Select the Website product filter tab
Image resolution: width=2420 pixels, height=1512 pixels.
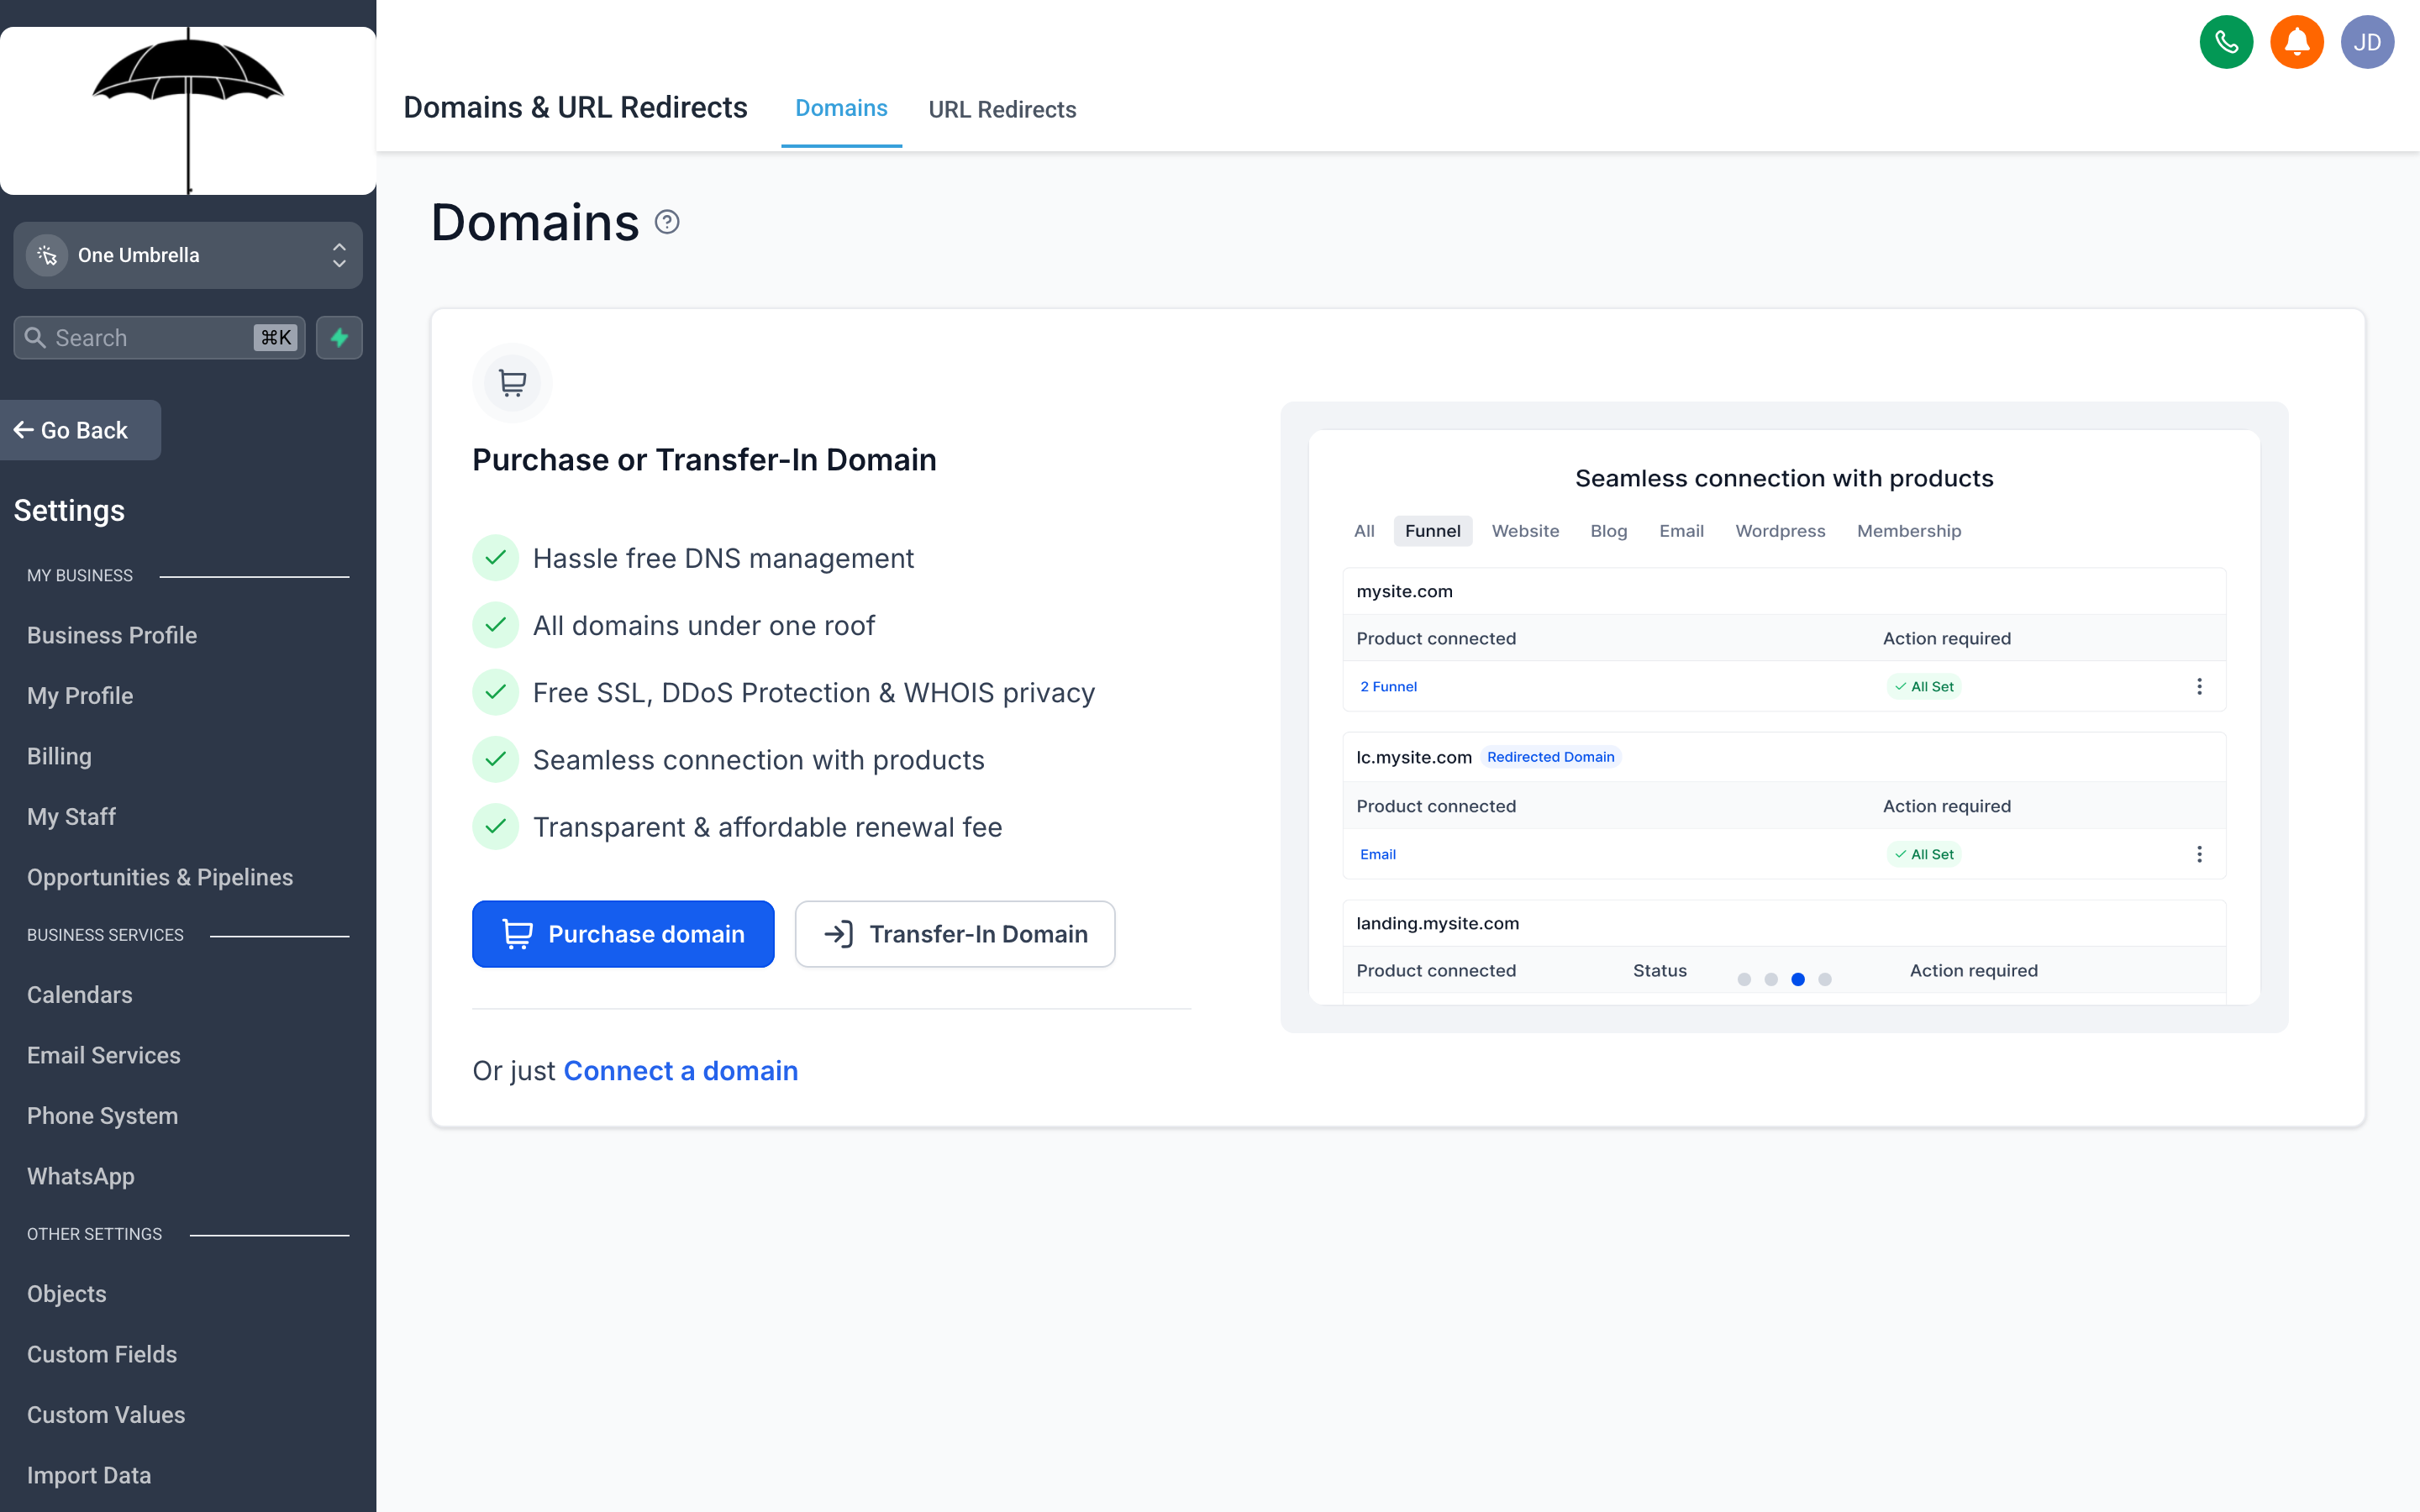tap(1525, 531)
